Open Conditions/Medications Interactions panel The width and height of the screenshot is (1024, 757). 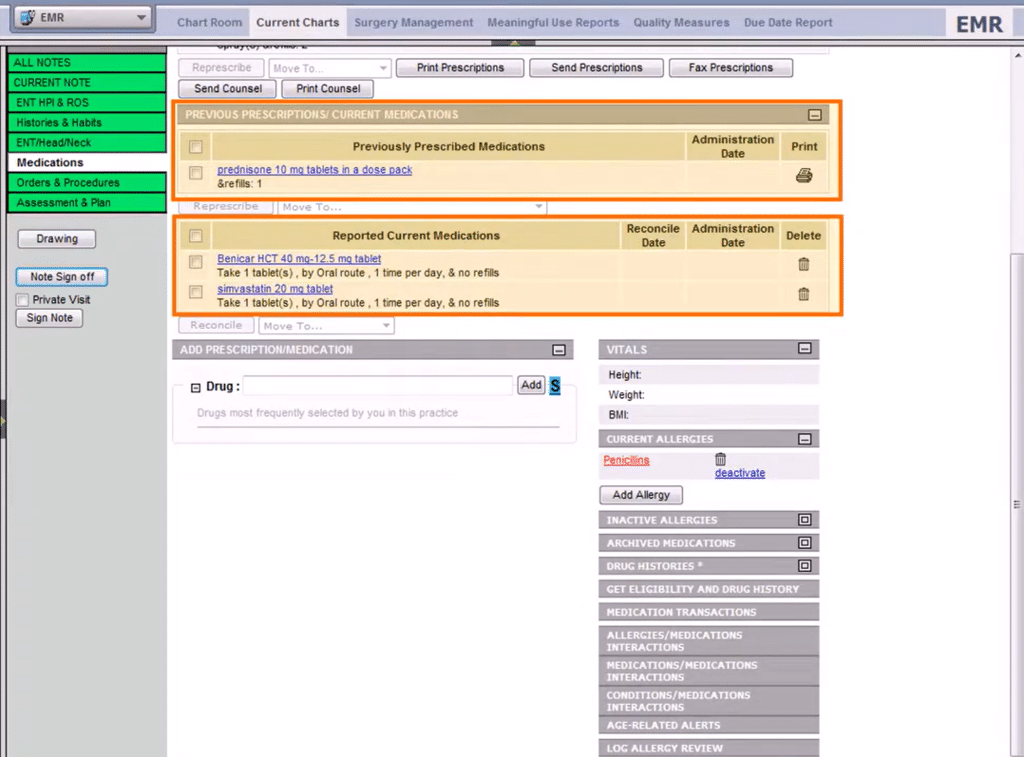pos(709,701)
